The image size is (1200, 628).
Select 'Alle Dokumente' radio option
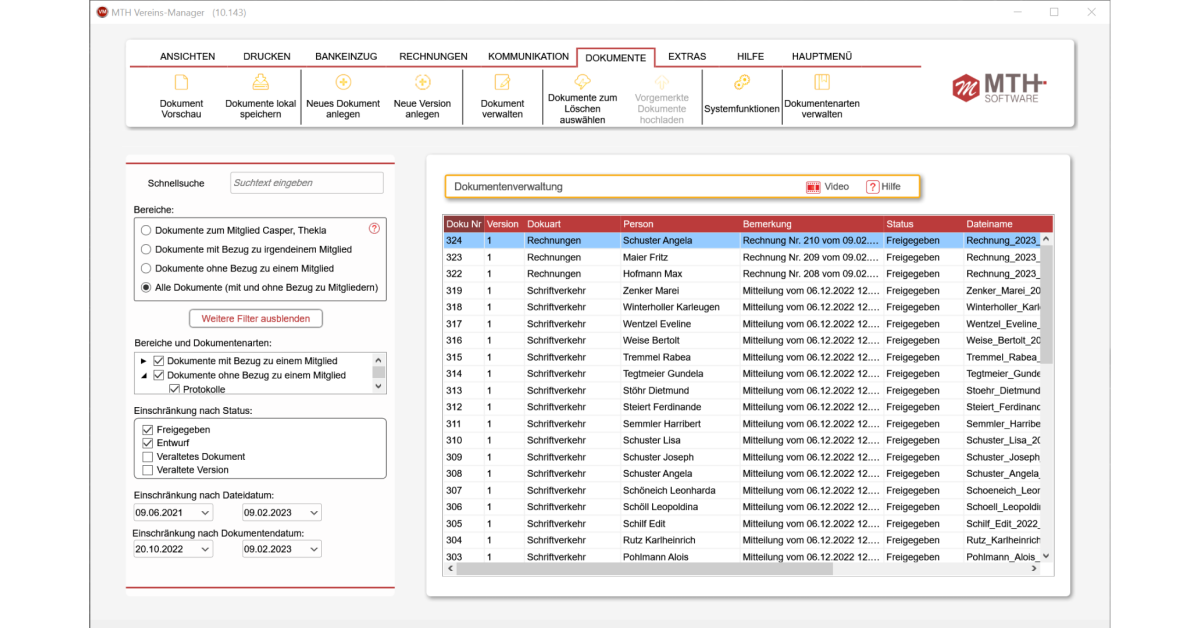click(x=146, y=288)
